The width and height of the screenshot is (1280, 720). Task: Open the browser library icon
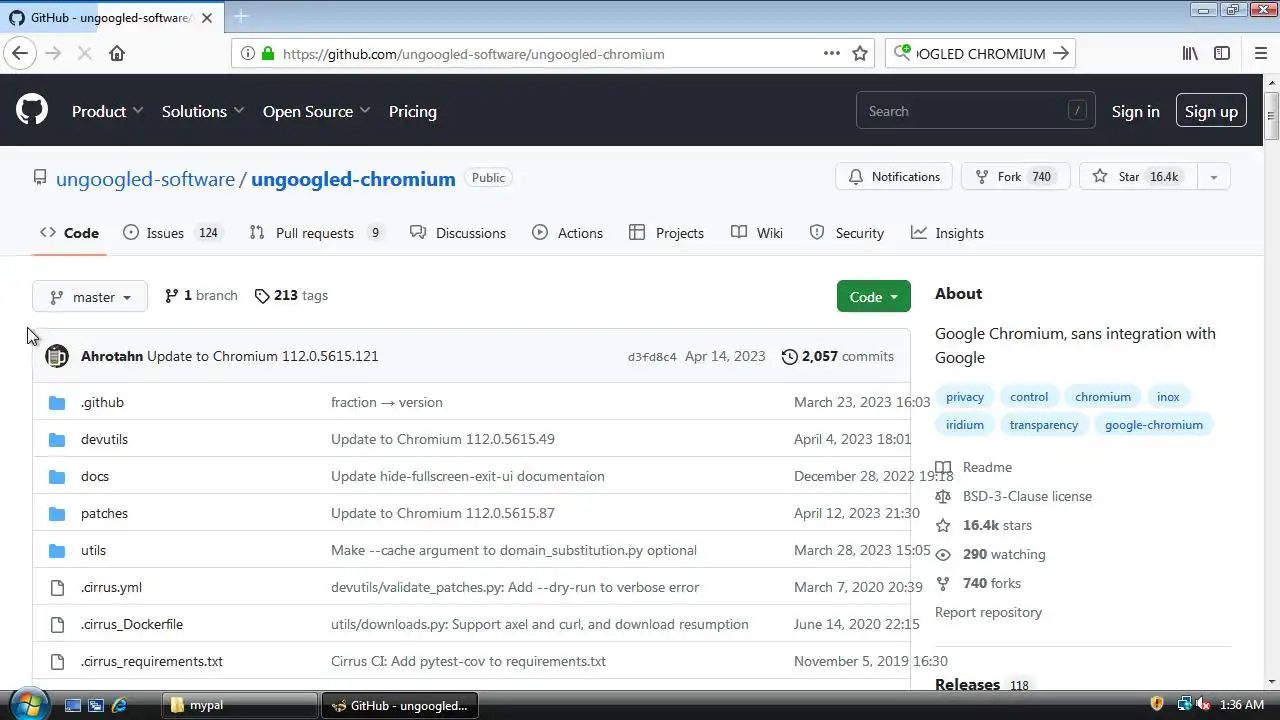1190,54
